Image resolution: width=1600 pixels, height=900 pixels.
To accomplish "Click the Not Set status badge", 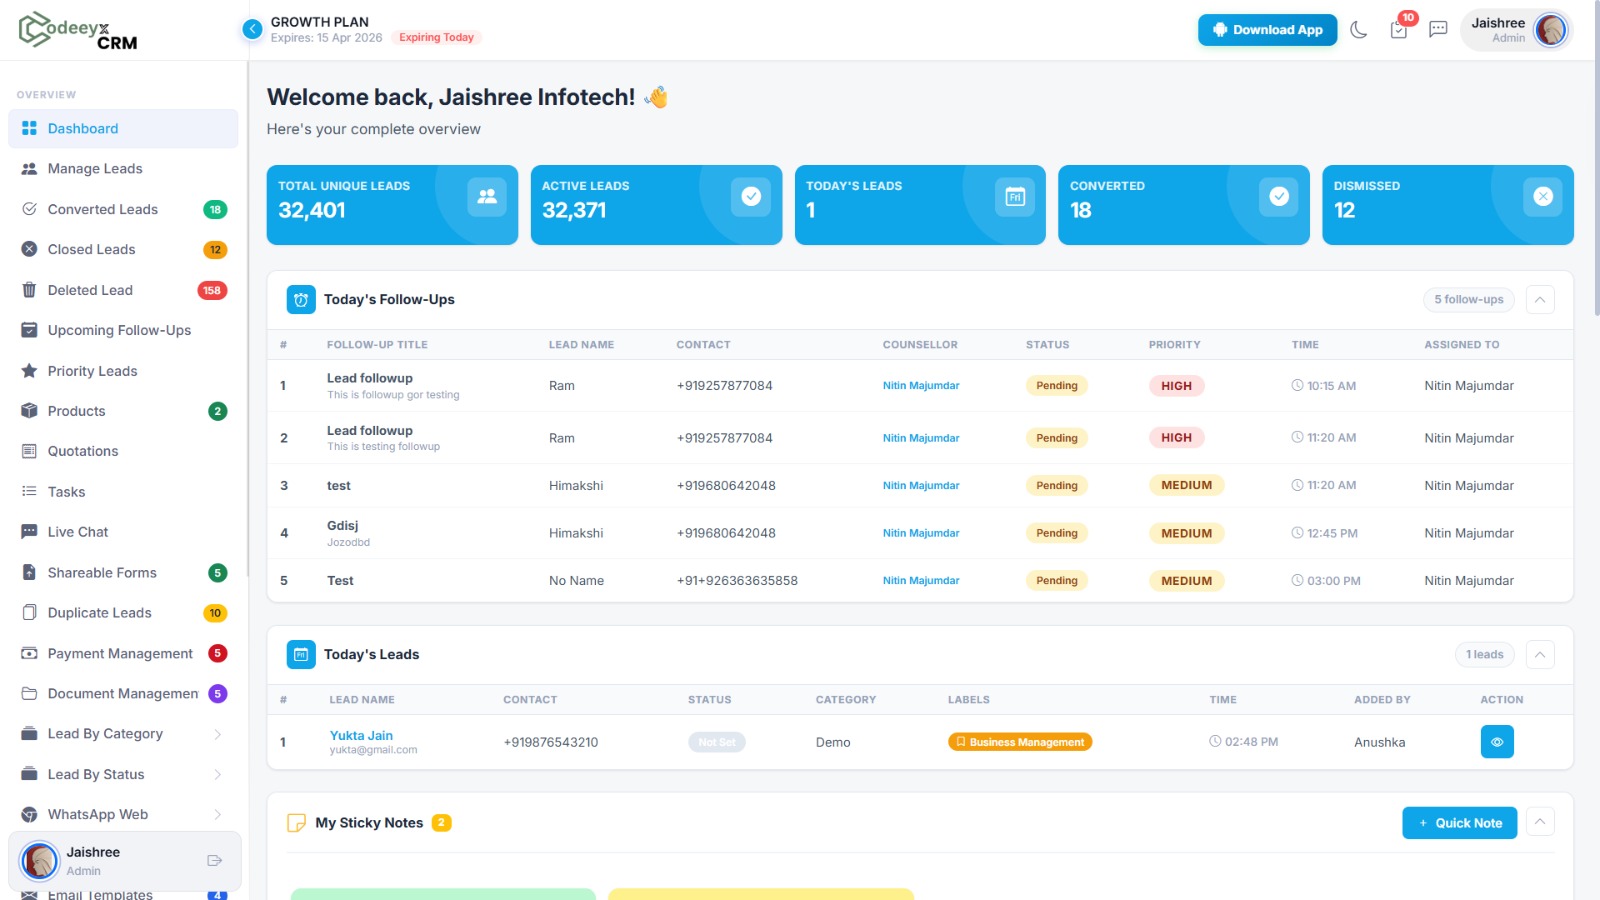I will click(x=717, y=742).
